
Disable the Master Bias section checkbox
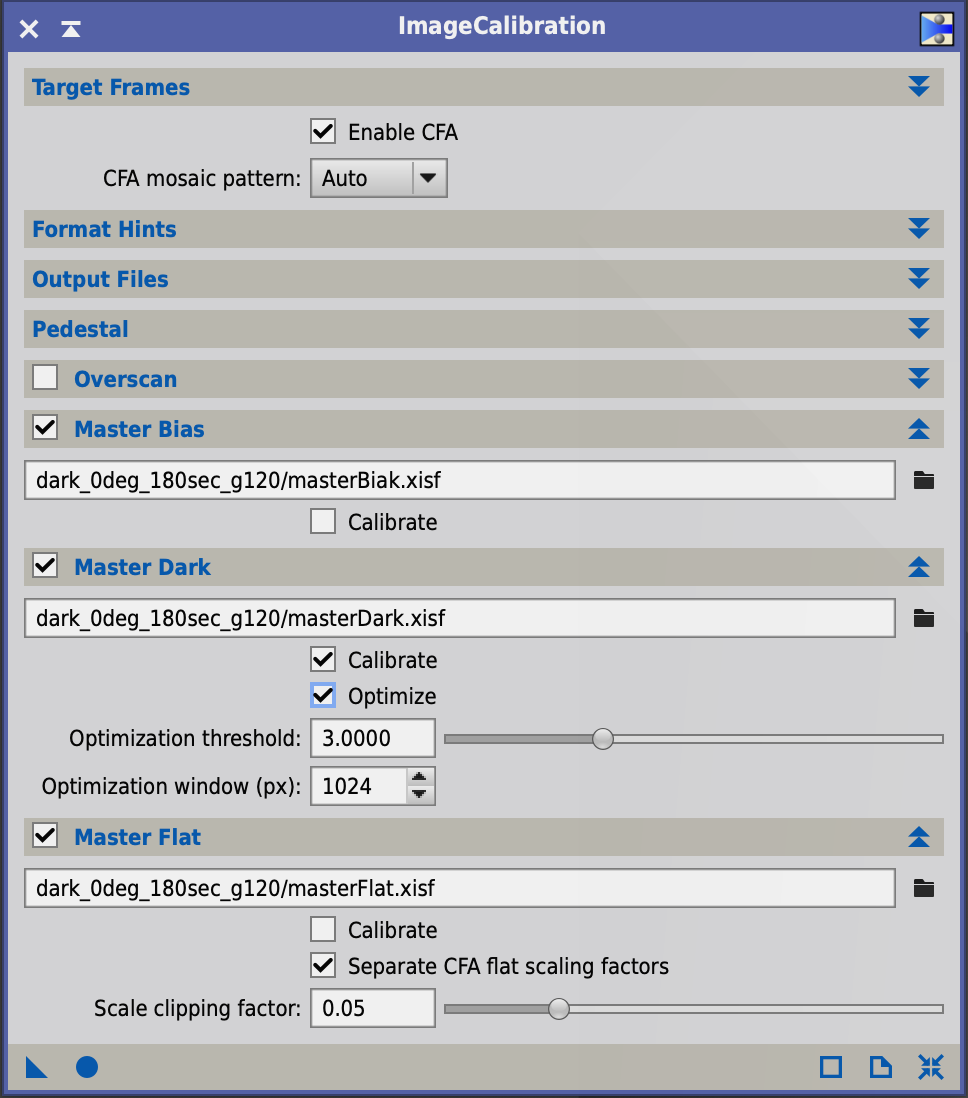click(46, 428)
